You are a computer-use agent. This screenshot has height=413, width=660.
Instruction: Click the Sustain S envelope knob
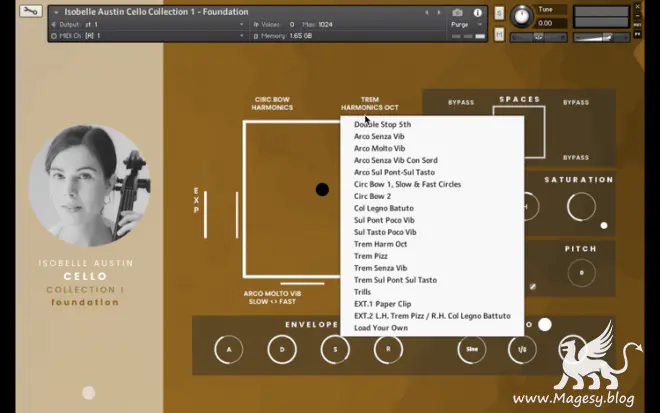coord(335,349)
